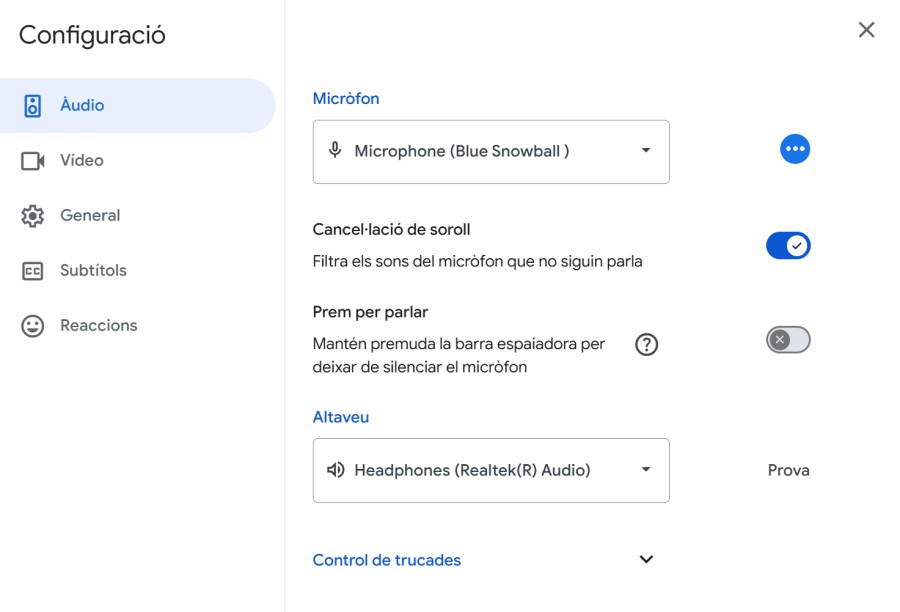The image size is (900, 612).
Task: Switch to the Vídeo tab label
Action: (82, 161)
